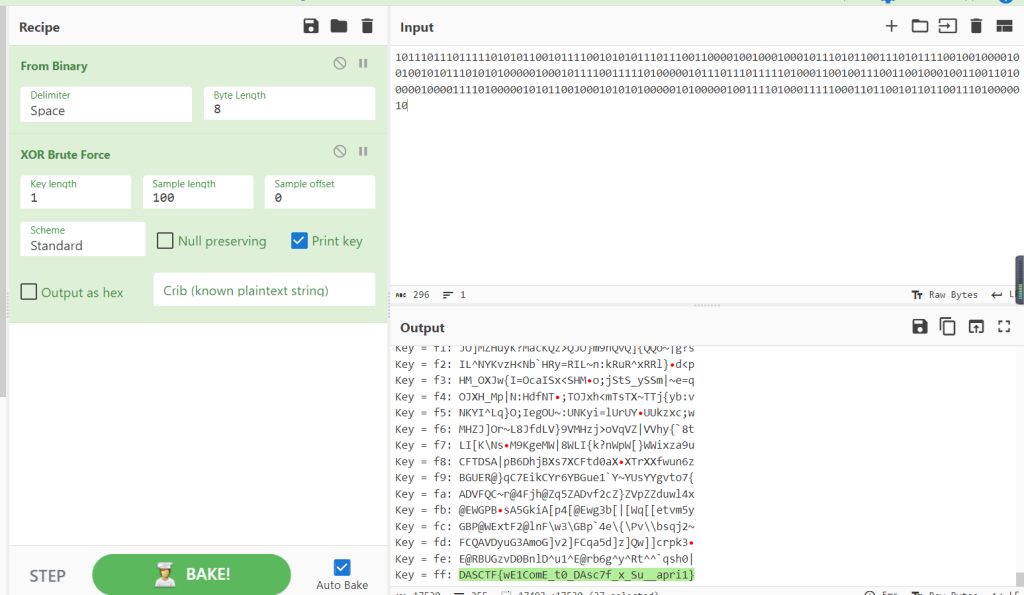Disable the From Binary operation

pos(340,64)
